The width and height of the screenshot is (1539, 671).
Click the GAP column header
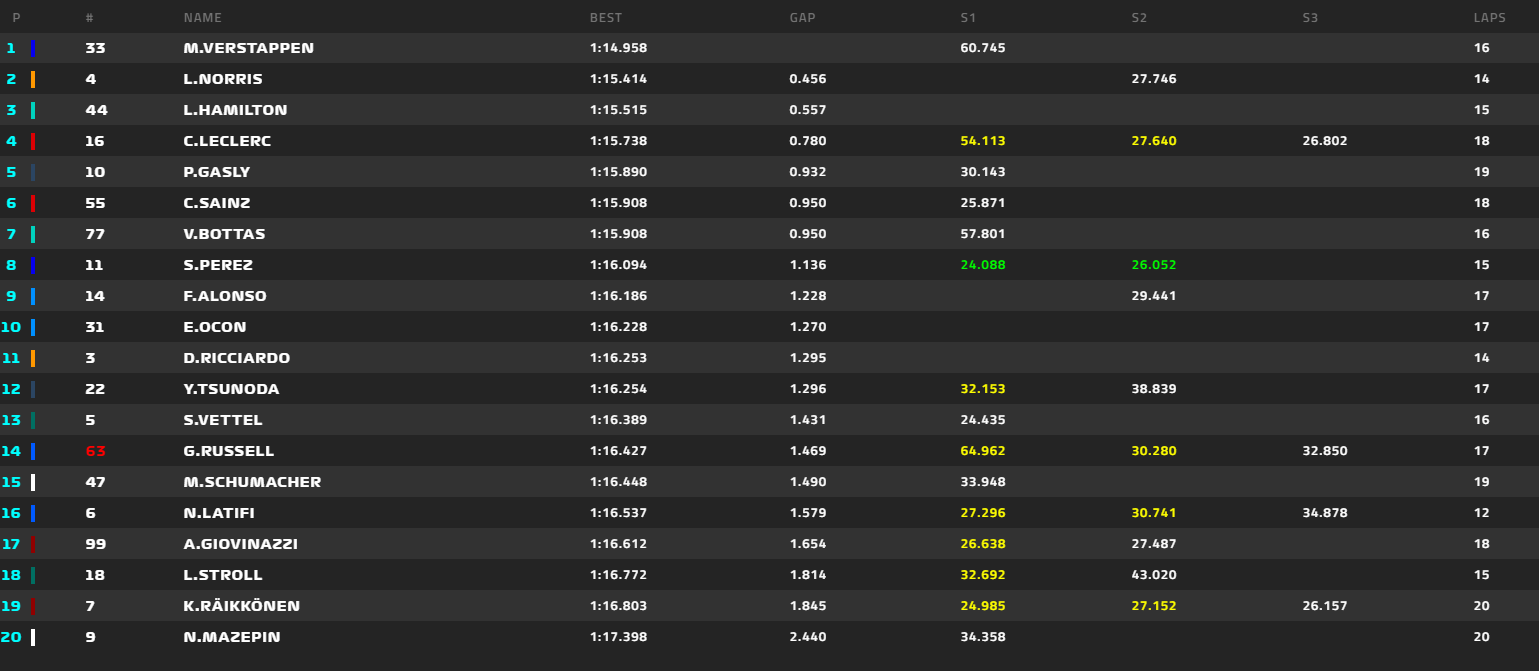[x=802, y=18]
